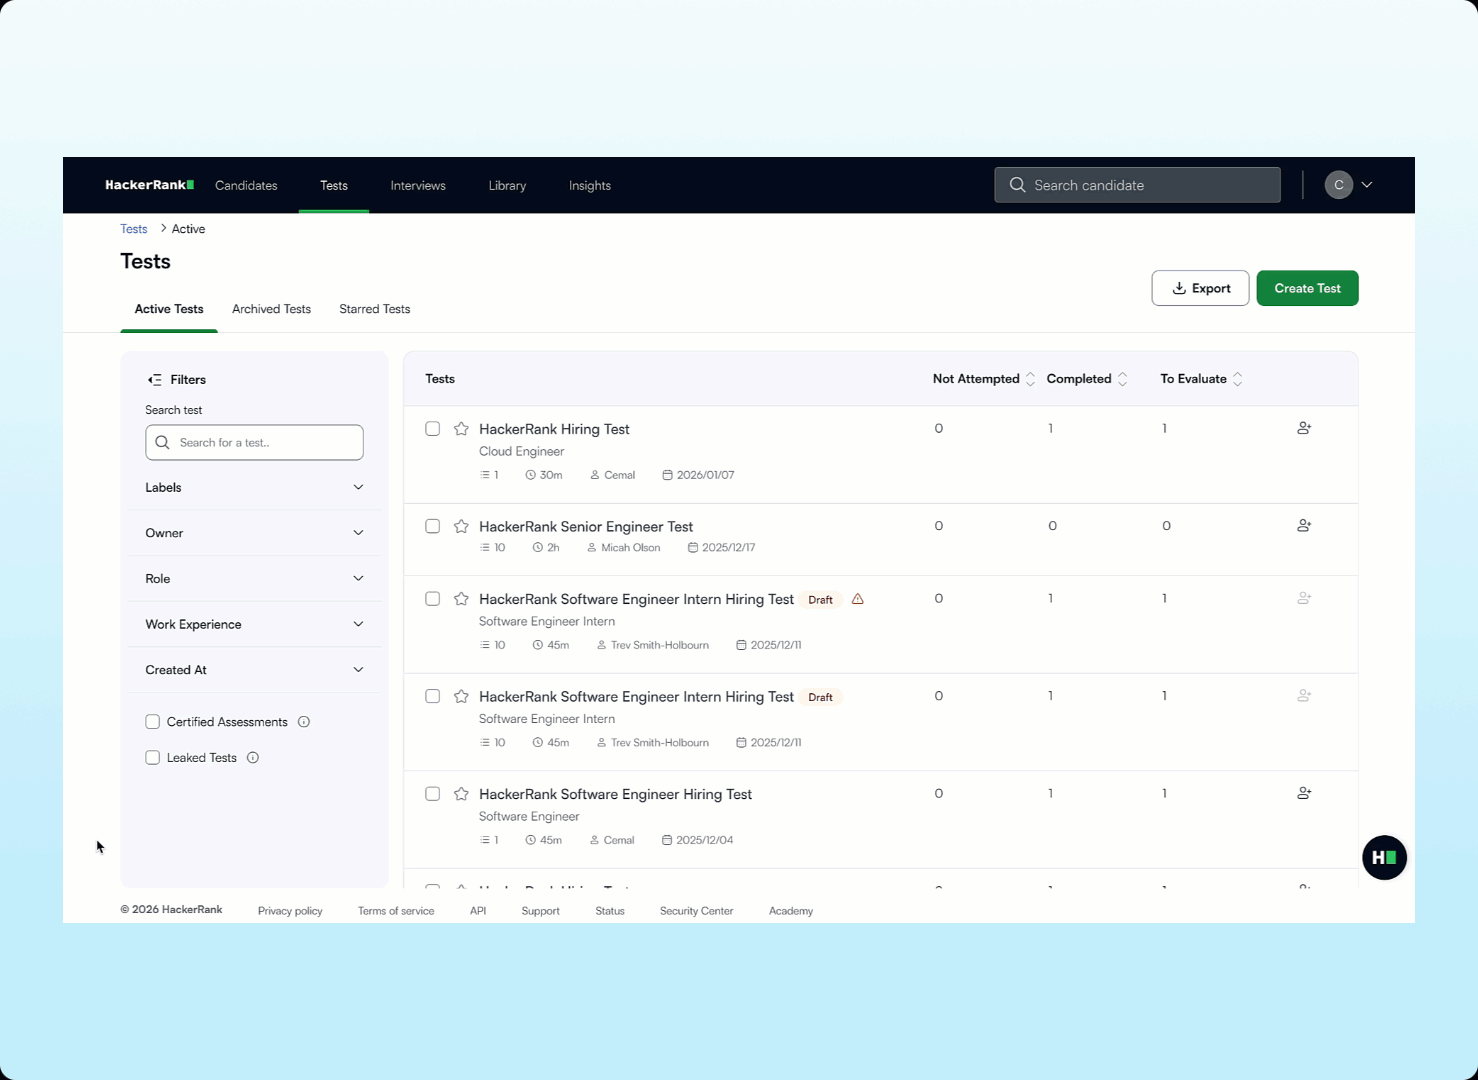Click the Leaked Tests info icon

click(253, 758)
